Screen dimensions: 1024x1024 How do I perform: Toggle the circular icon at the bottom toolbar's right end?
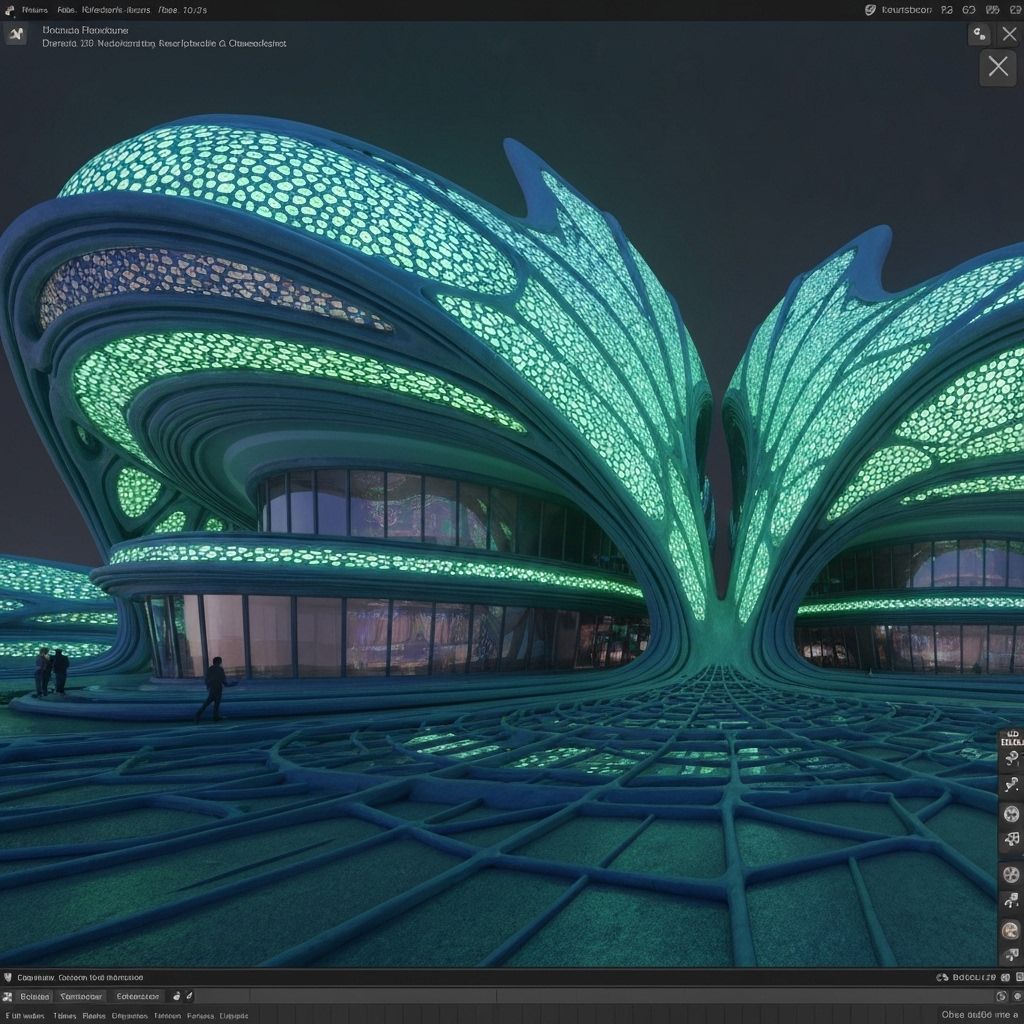coord(1001,996)
